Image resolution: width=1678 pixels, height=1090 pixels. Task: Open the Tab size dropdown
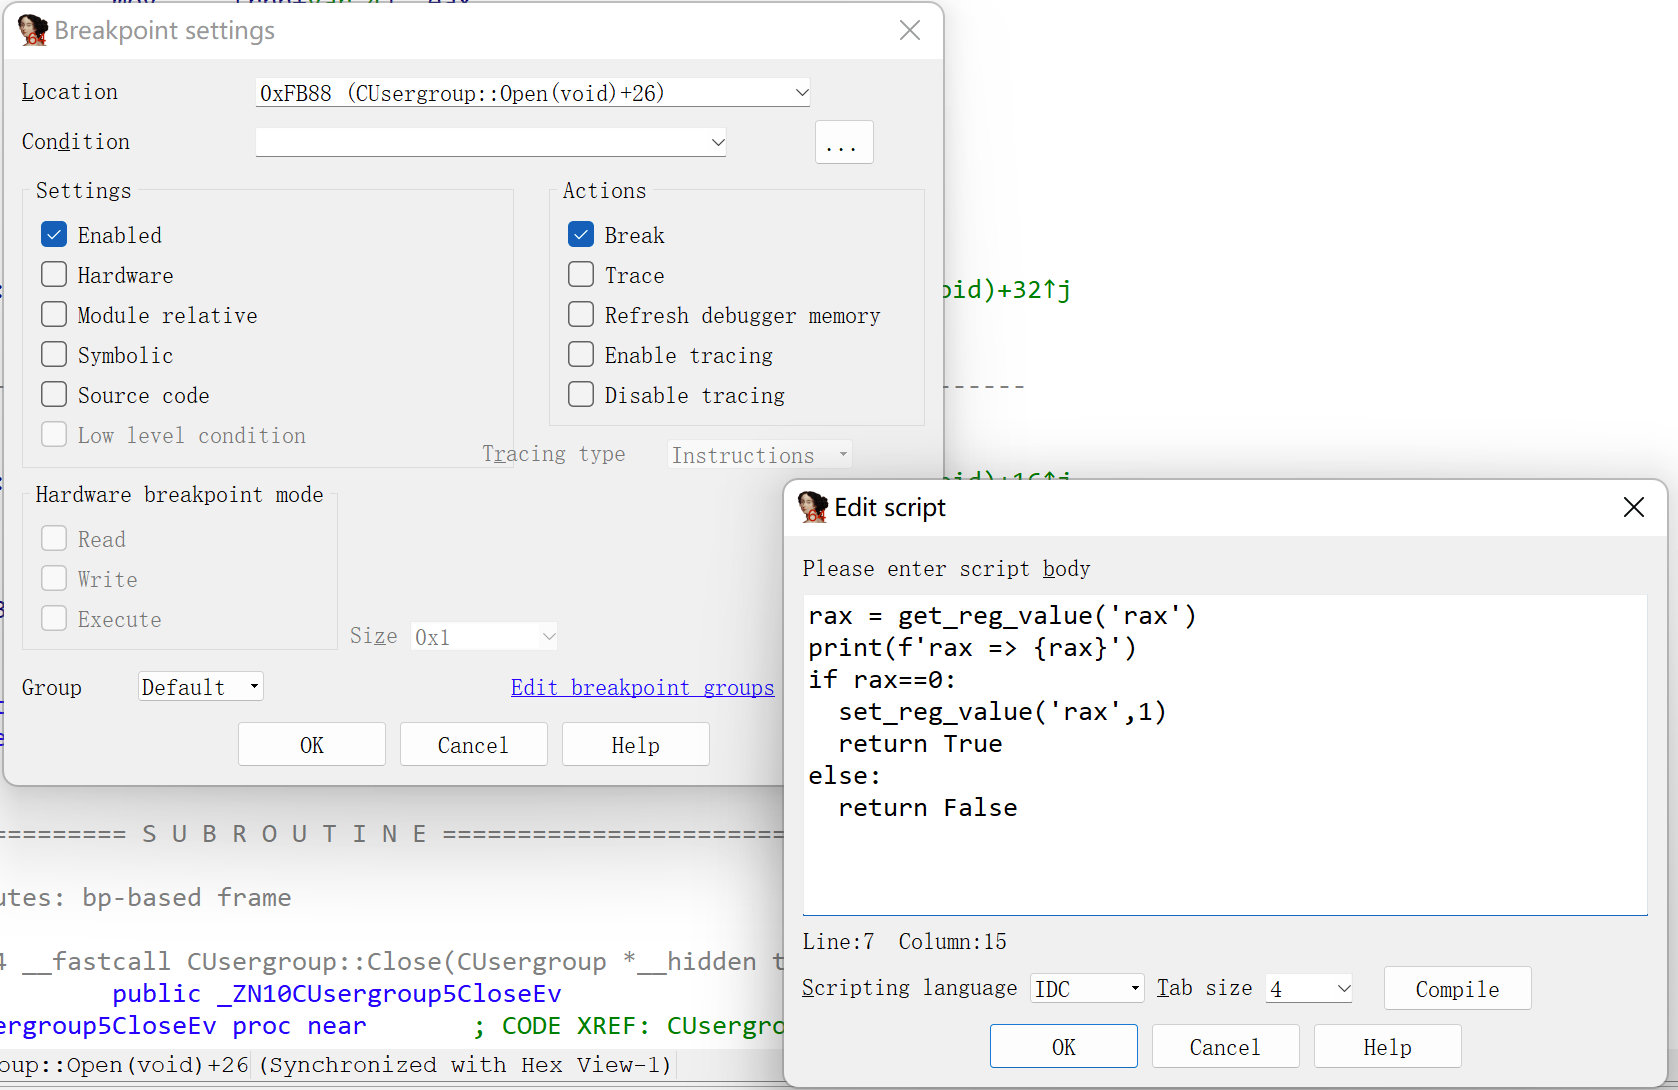coord(1343,989)
